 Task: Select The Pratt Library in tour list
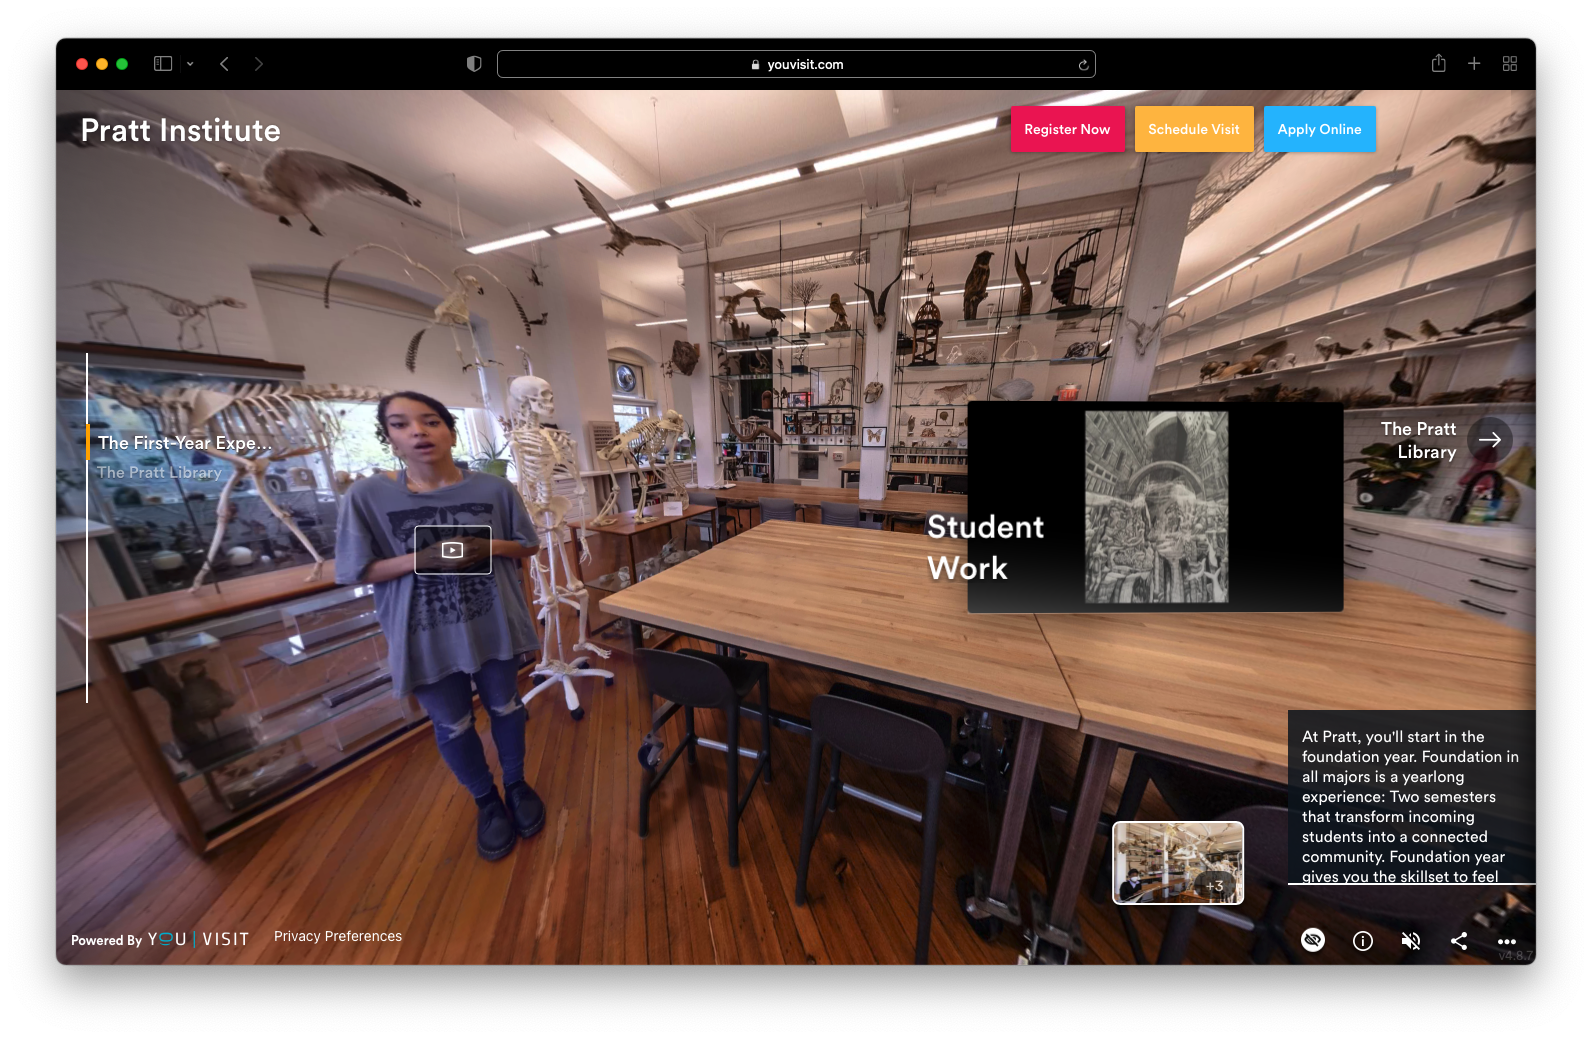click(x=159, y=472)
